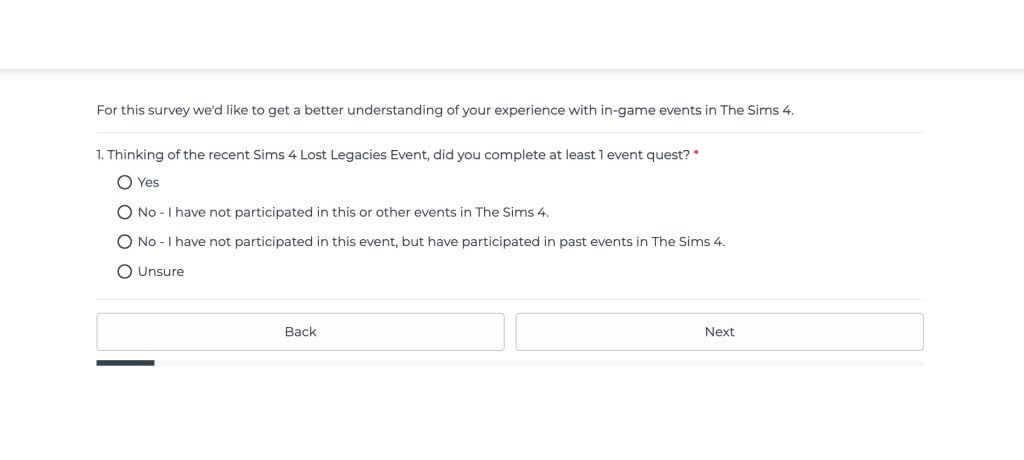This screenshot has width=1024, height=460.
Task: Click divider line above the Back button
Action: (x=510, y=299)
